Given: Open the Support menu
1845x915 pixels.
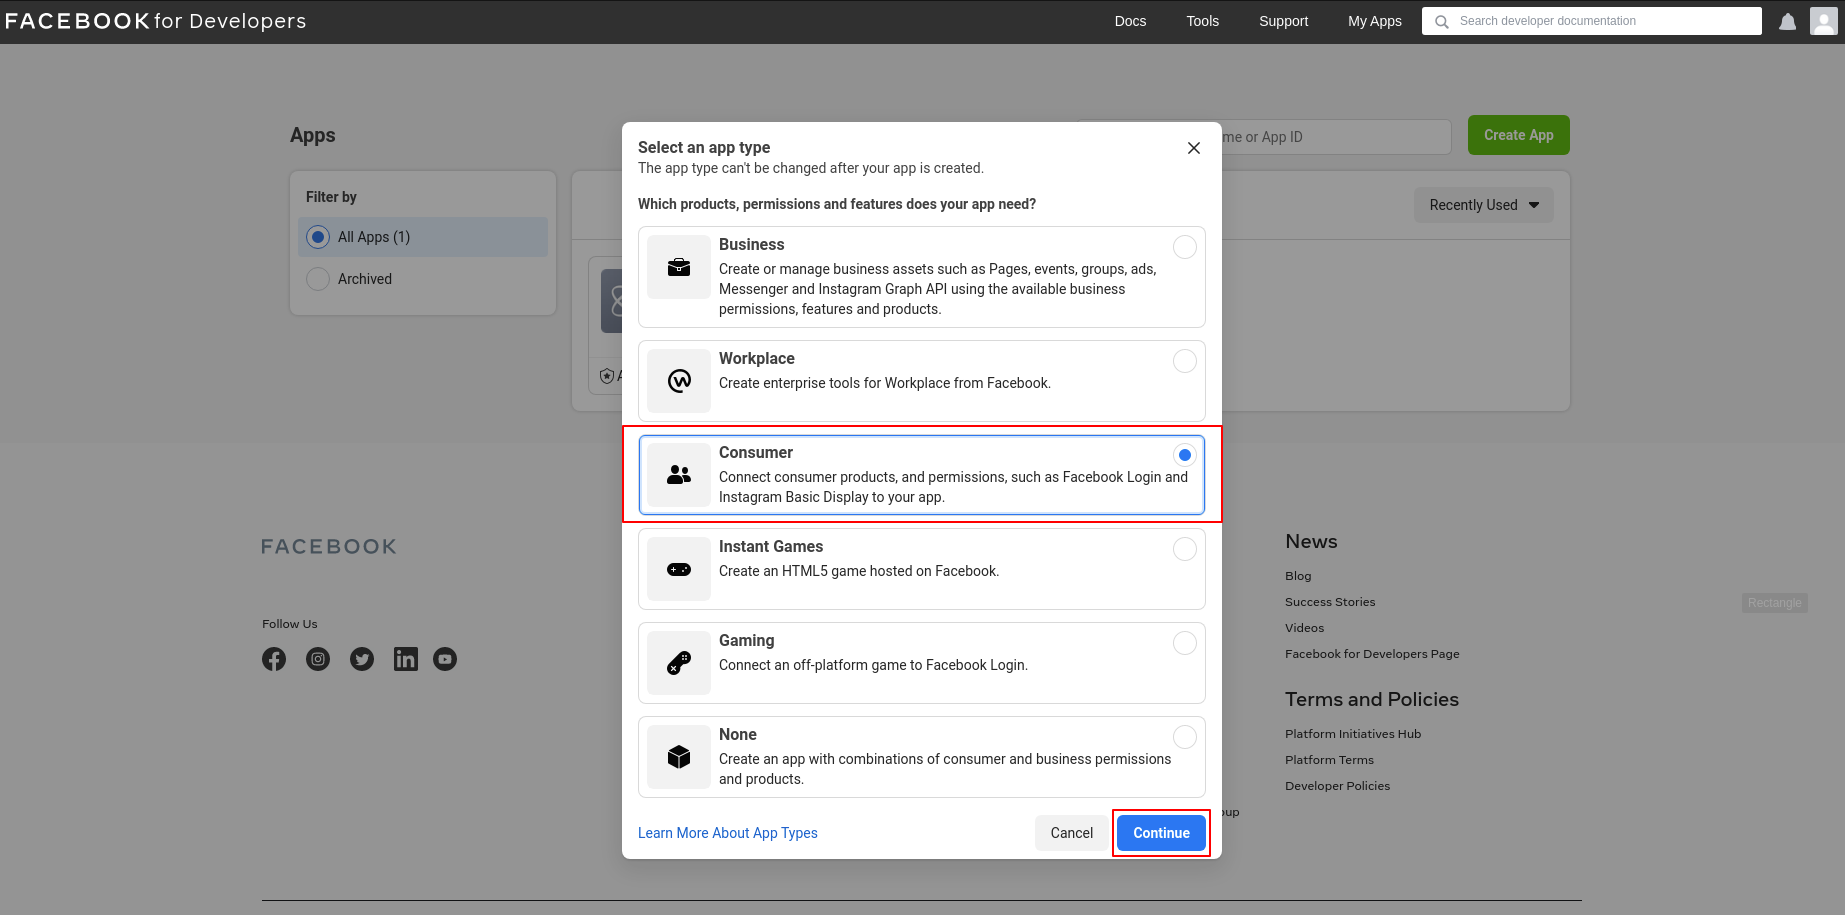Looking at the screenshot, I should 1283,21.
